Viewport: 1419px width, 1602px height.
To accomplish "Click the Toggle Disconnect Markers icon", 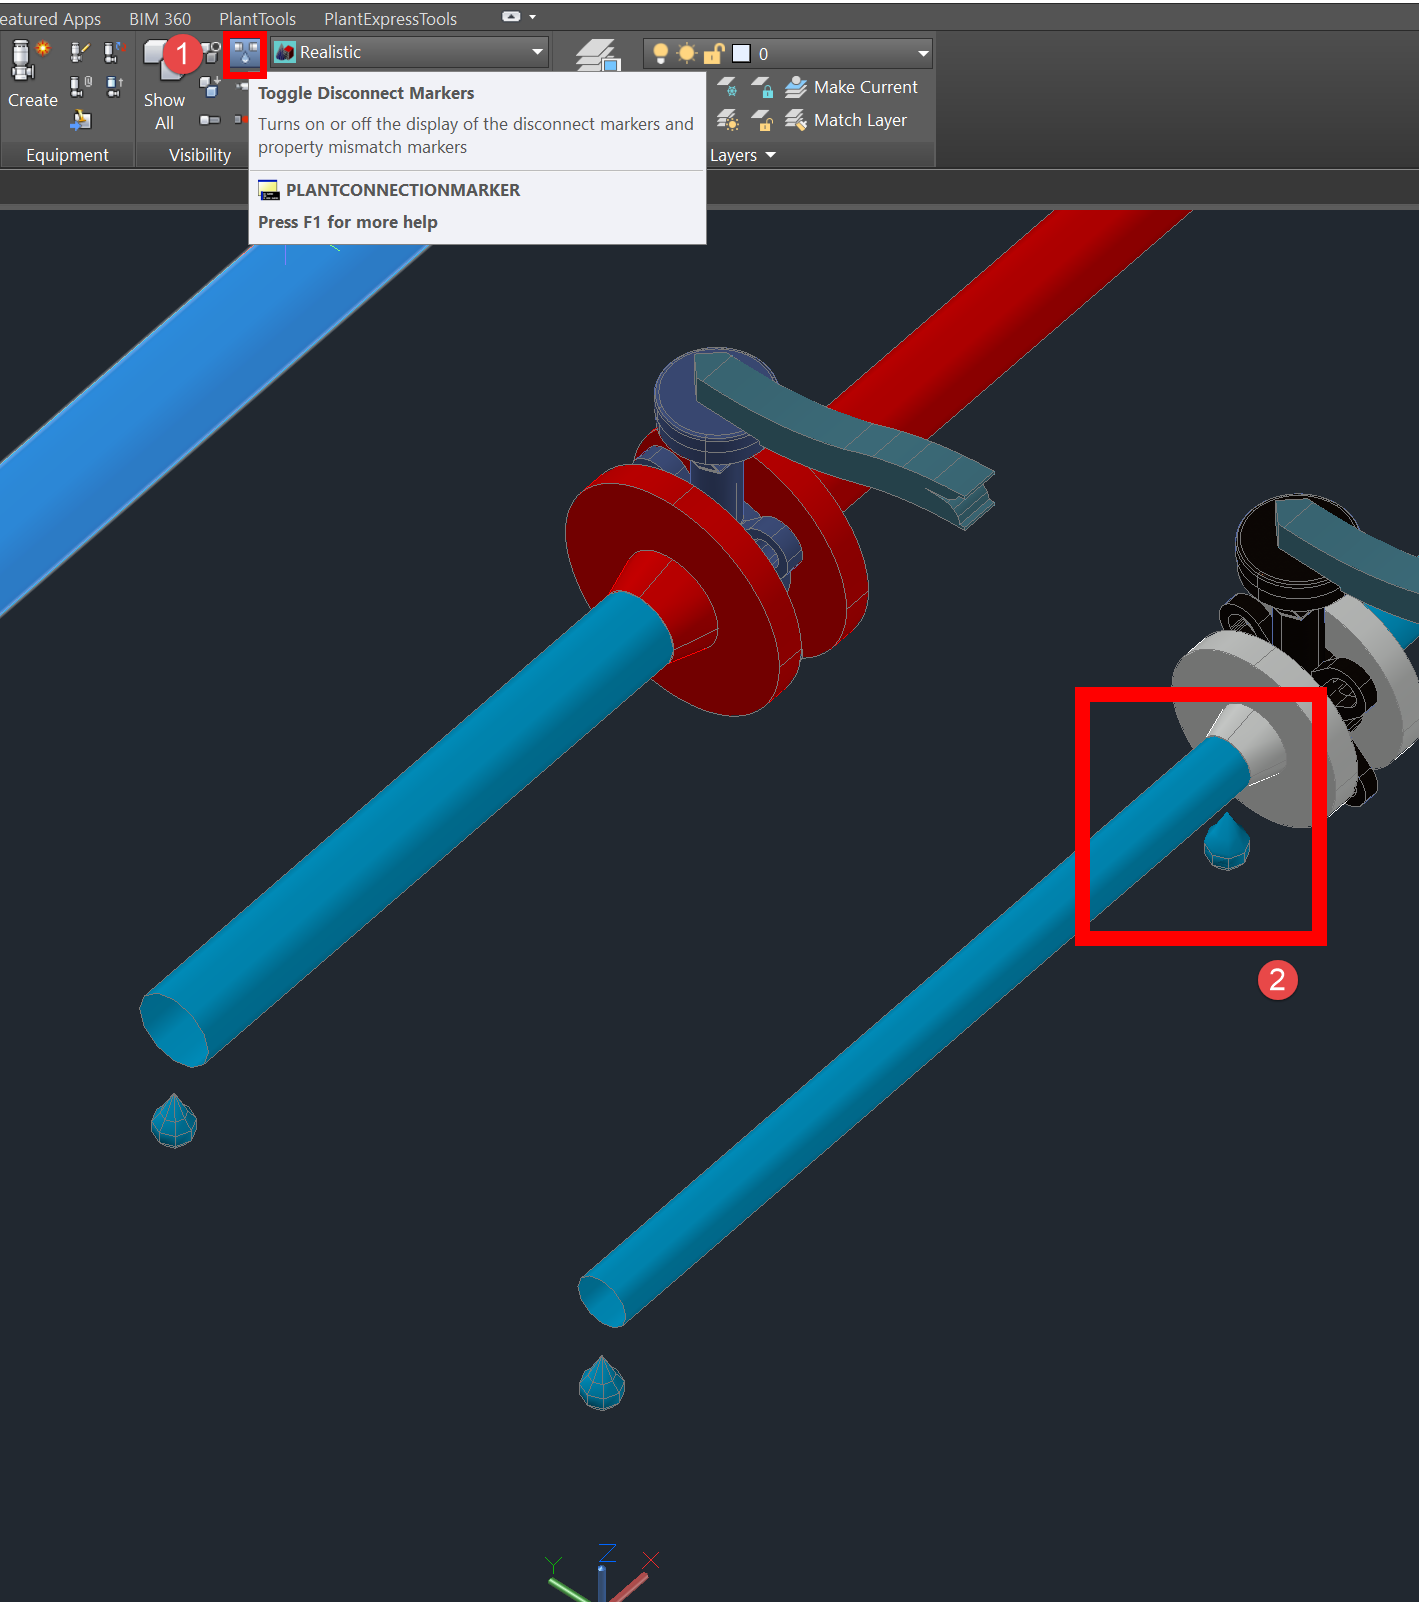I will 245,53.
